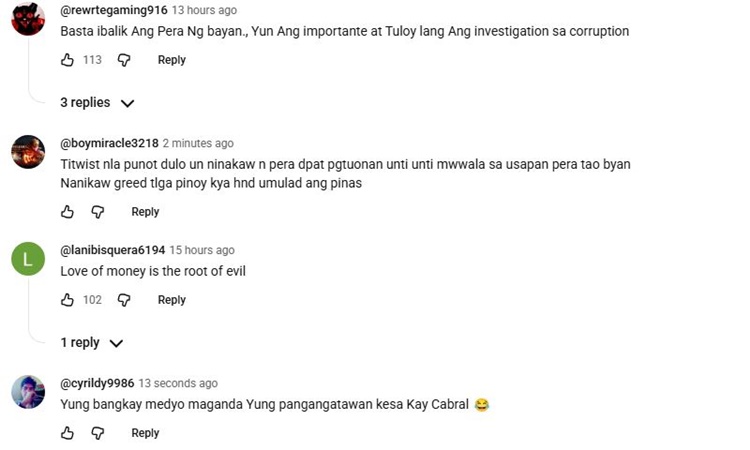The image size is (750, 450).
Task: Like @cyrildy9986's comment
Action: coord(67,433)
